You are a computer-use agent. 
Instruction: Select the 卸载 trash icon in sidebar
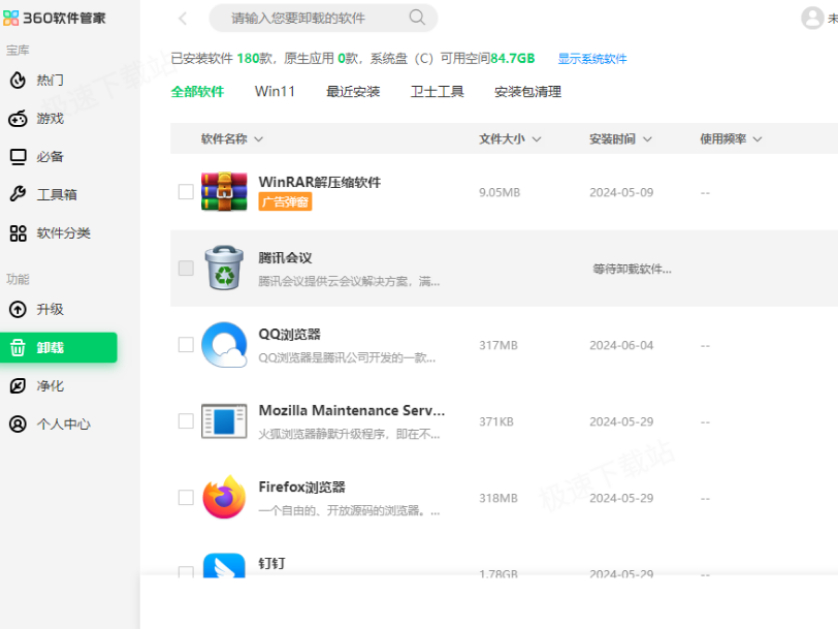point(18,347)
